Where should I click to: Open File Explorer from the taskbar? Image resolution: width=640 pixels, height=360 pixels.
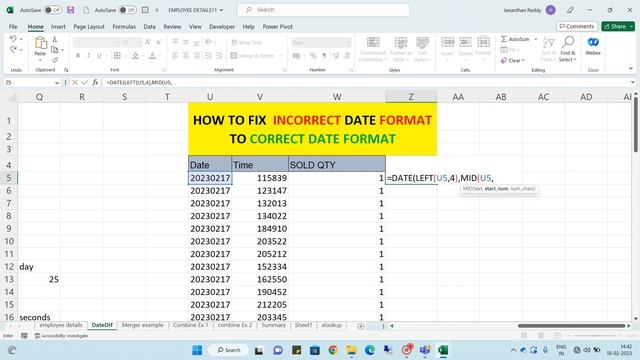pos(351,350)
